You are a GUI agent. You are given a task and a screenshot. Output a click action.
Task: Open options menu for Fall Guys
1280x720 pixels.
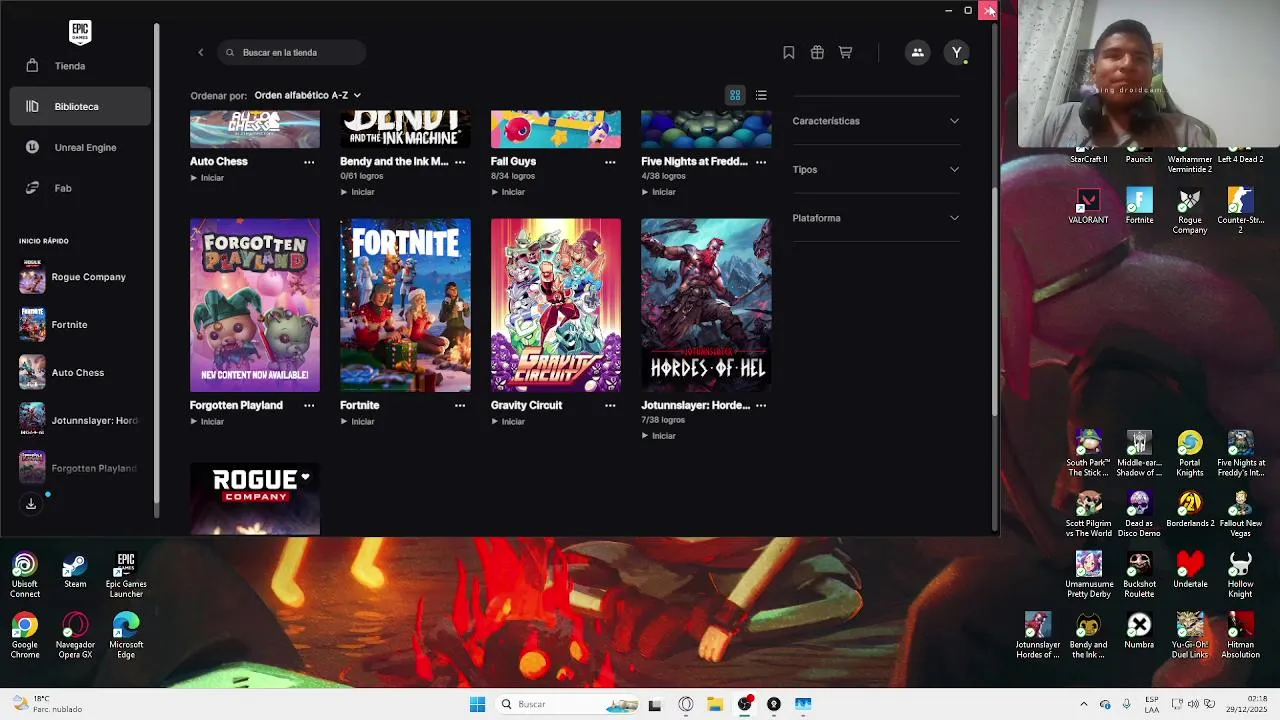[610, 162]
